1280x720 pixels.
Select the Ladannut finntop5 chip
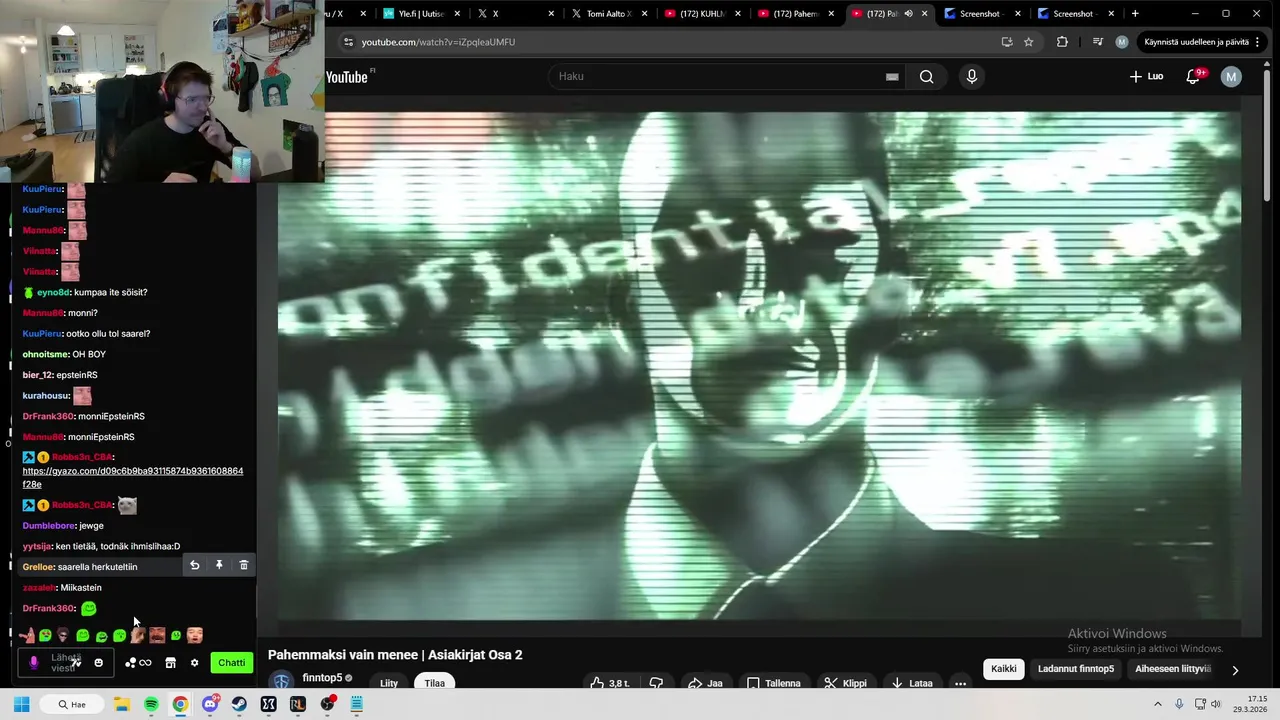pyautogui.click(x=1076, y=669)
